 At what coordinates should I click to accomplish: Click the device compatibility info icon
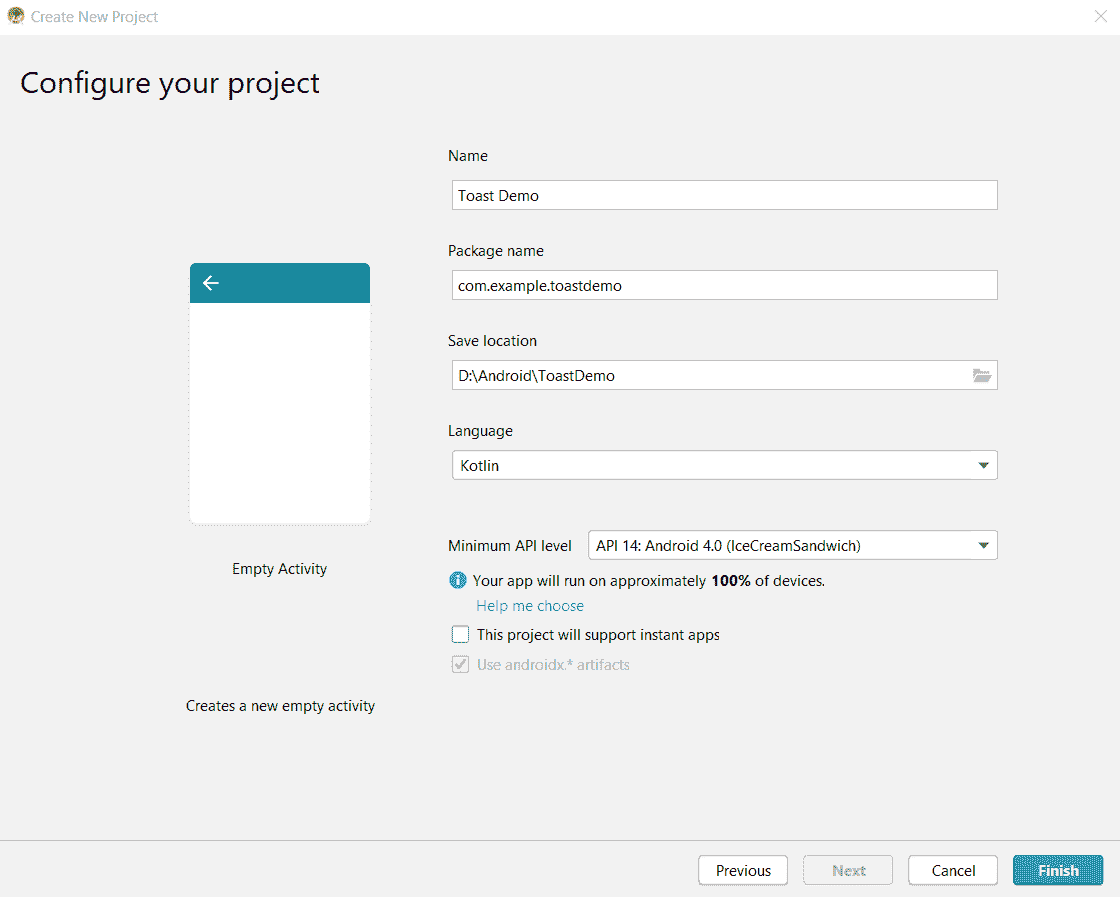[458, 580]
